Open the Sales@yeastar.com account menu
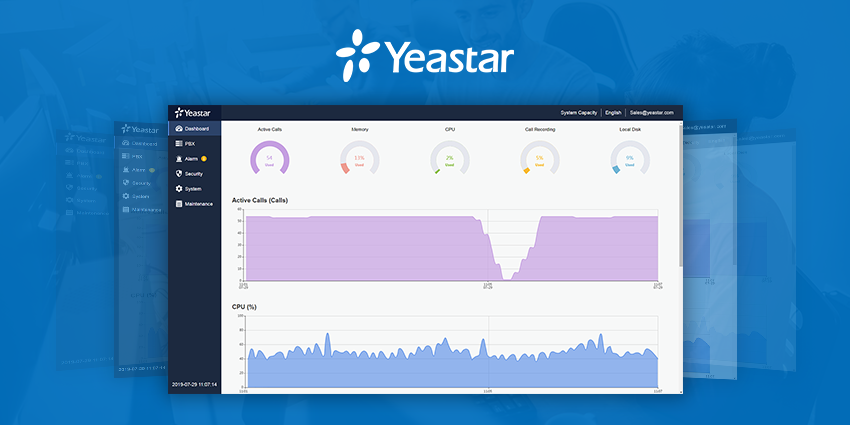The height and width of the screenshot is (425, 850). click(652, 113)
